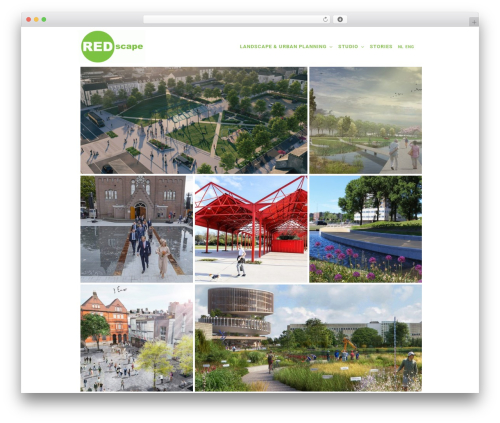Expand chevron next to Landscape & Urban Planning
500x423 pixels.
(331, 47)
